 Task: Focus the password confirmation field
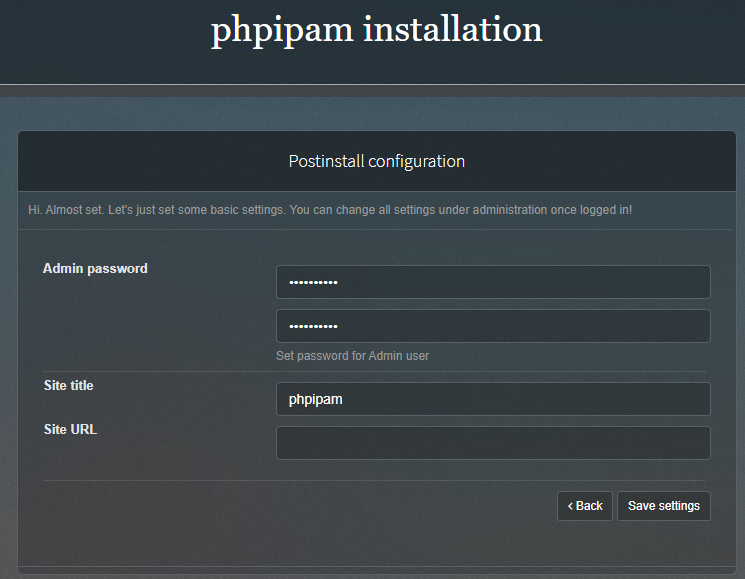coord(493,326)
